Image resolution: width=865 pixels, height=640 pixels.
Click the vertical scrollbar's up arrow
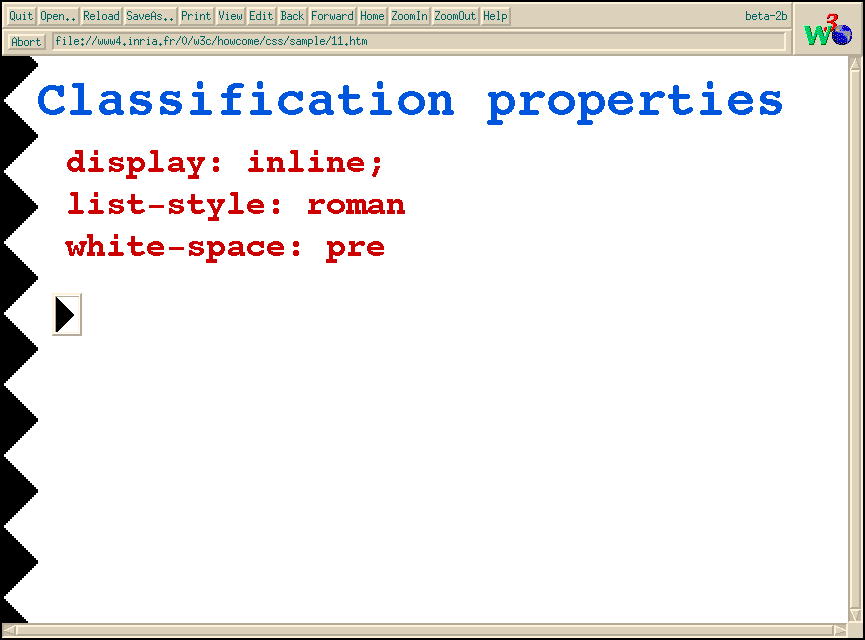[855, 64]
